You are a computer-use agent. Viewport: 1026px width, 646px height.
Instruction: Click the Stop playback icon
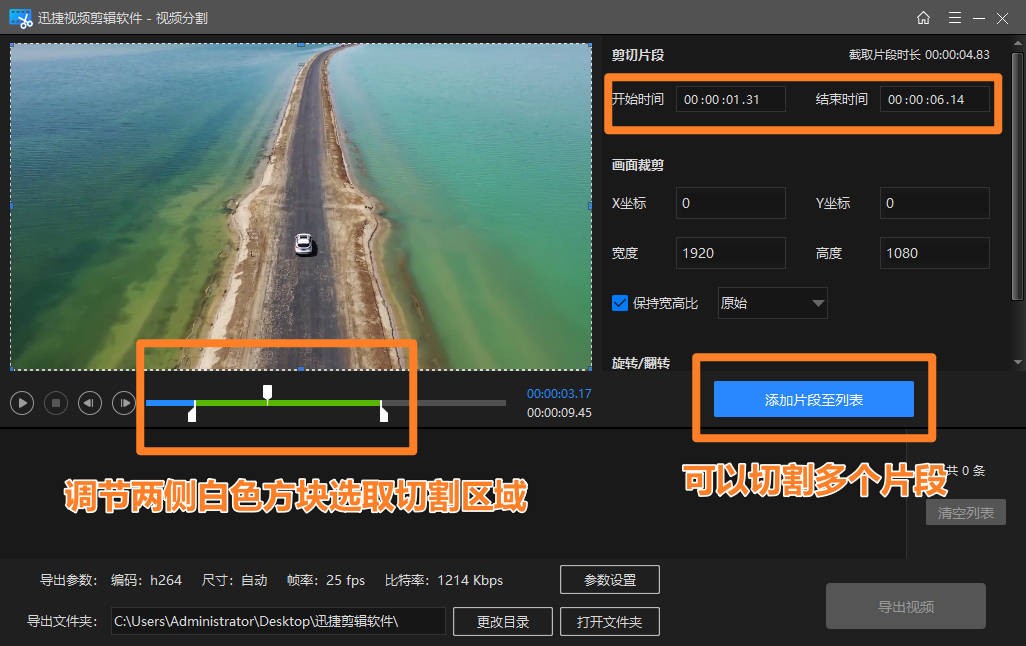tap(55, 403)
